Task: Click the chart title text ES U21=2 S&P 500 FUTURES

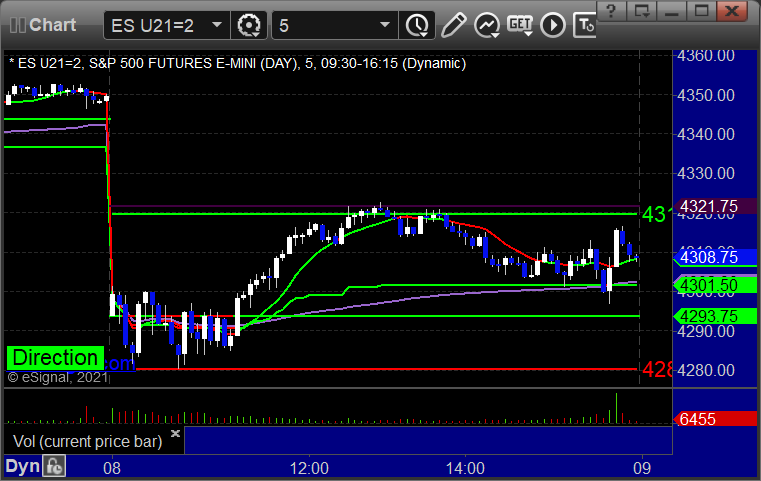Action: 237,63
